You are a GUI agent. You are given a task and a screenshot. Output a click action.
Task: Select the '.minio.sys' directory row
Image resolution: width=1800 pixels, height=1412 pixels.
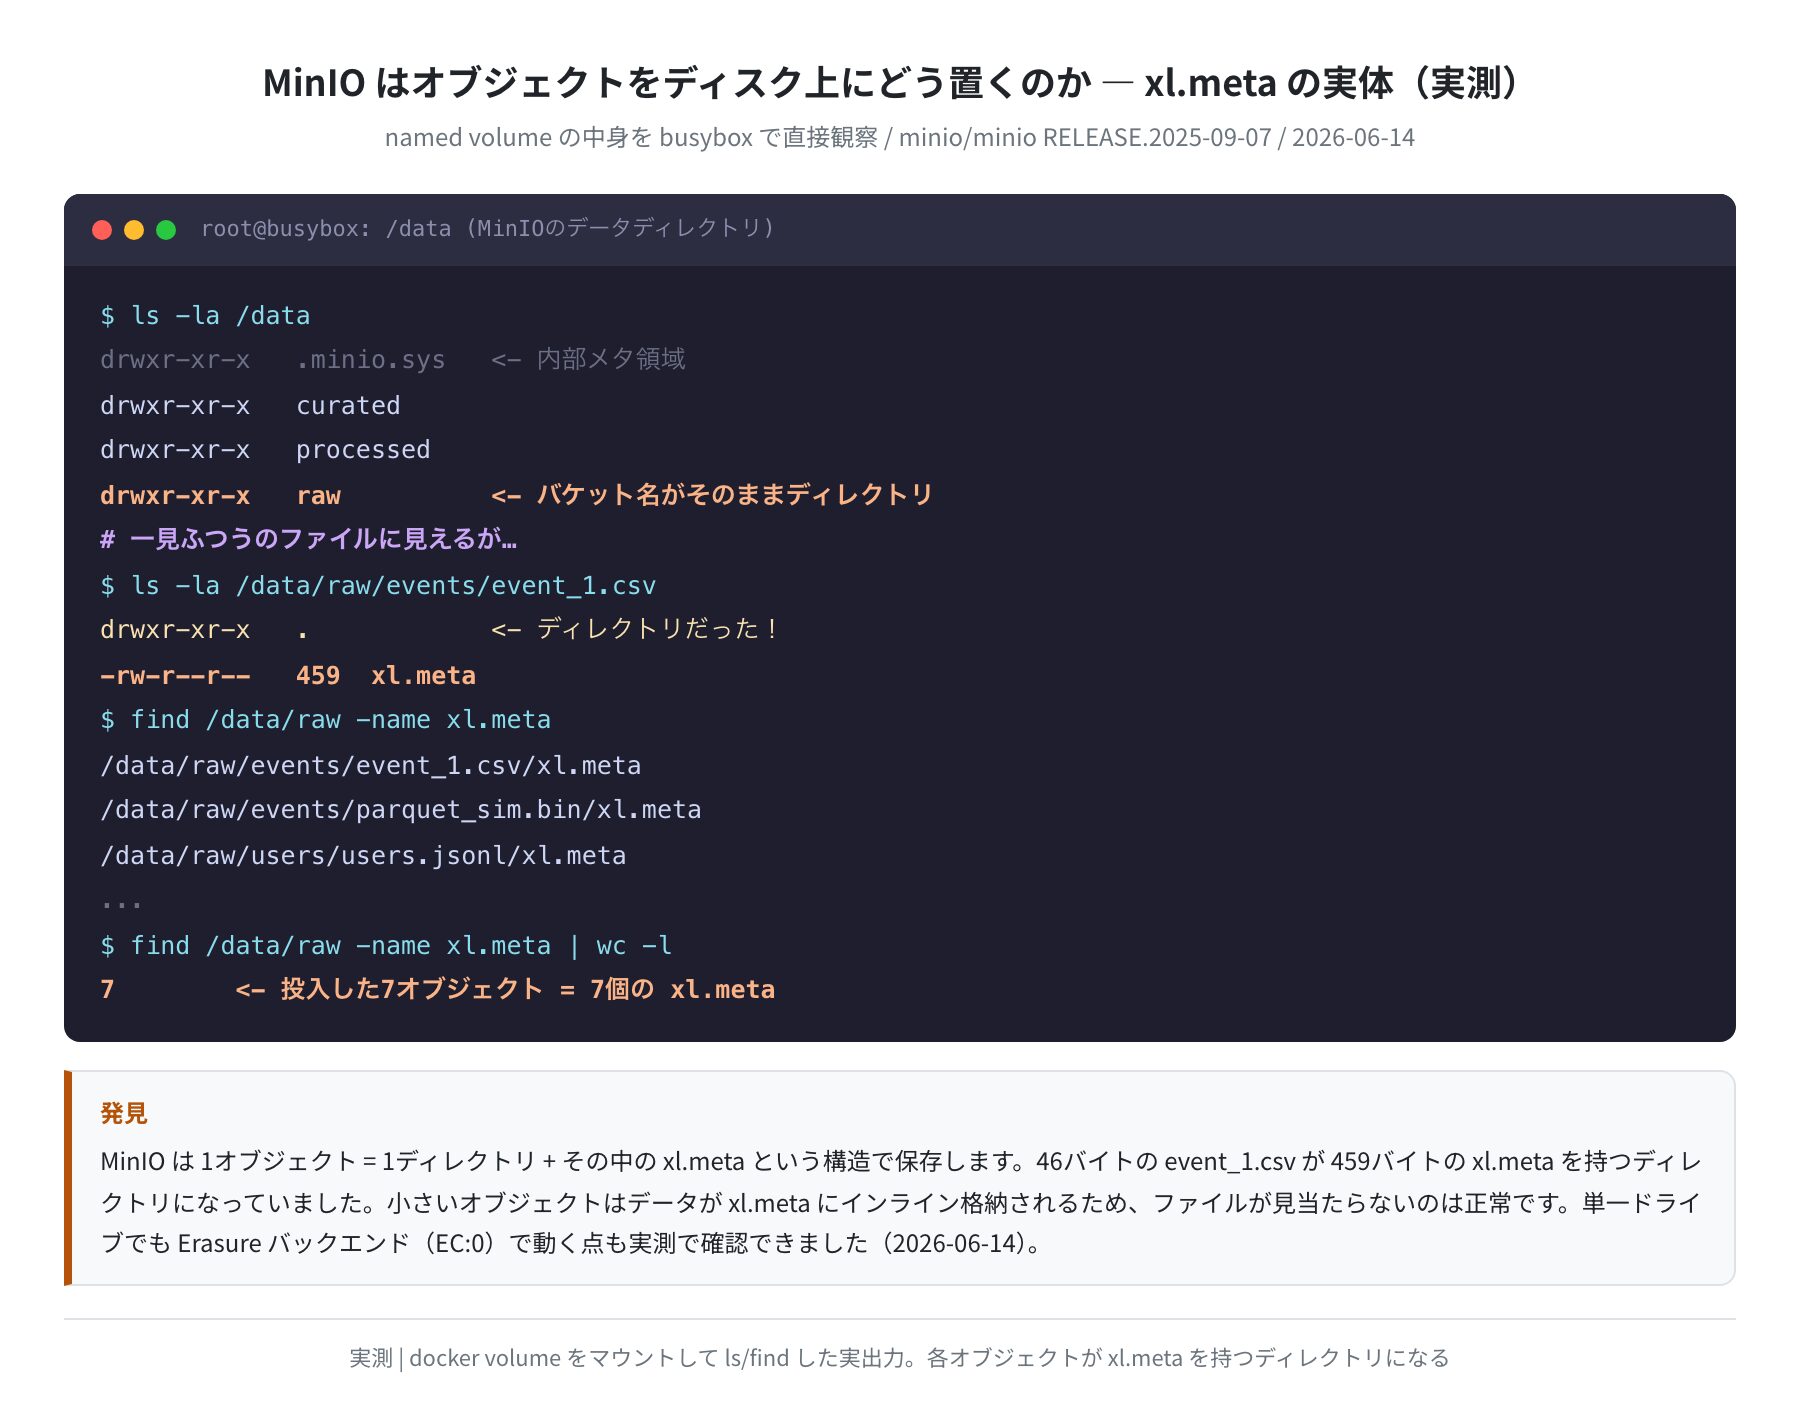(x=393, y=360)
